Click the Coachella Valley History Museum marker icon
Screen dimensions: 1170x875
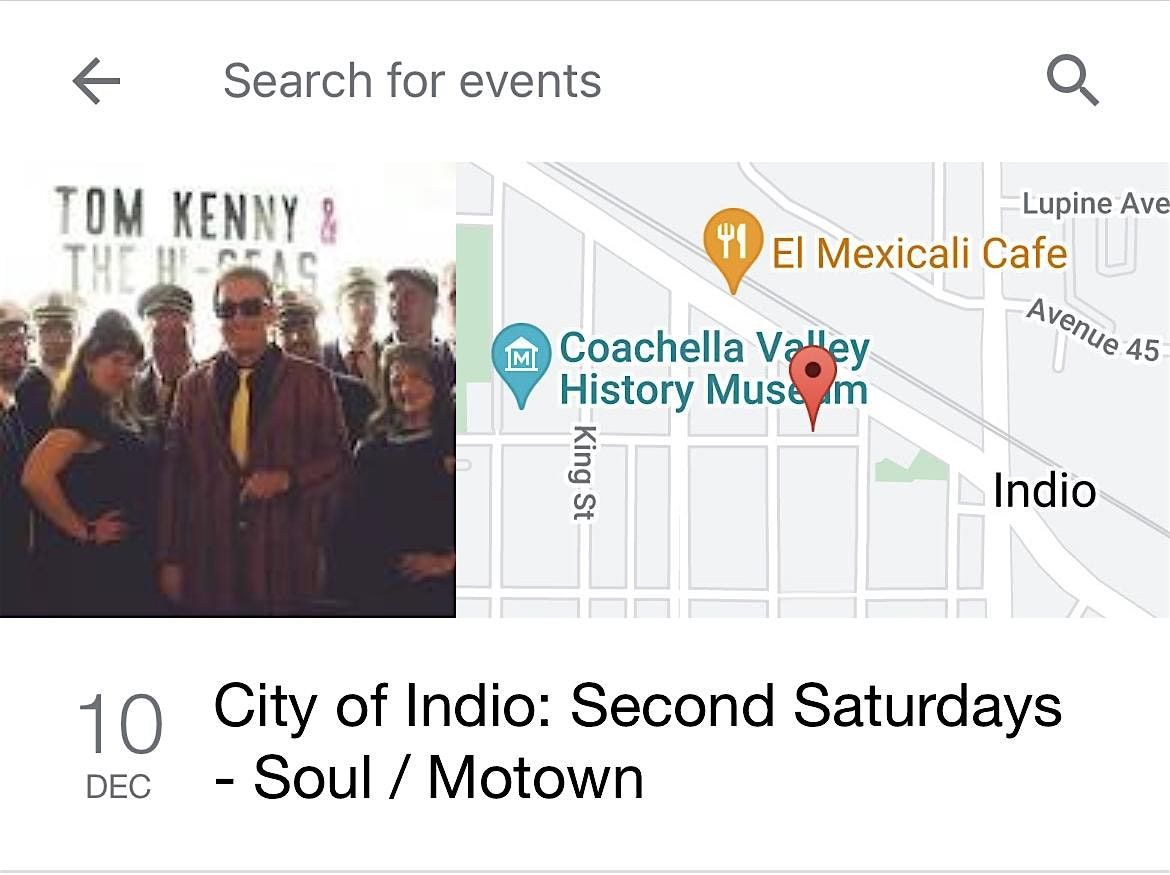pos(521,357)
